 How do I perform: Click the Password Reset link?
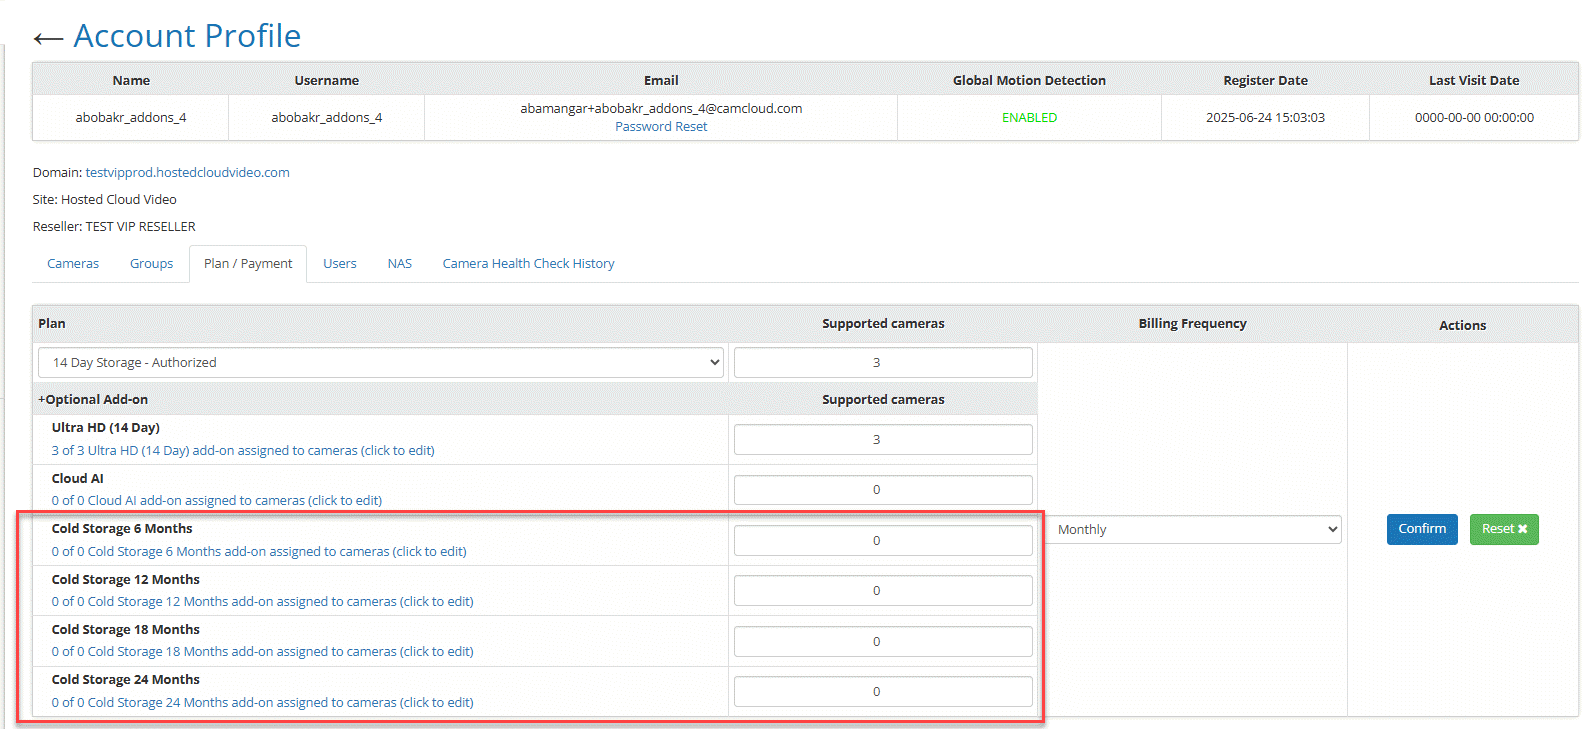click(661, 127)
